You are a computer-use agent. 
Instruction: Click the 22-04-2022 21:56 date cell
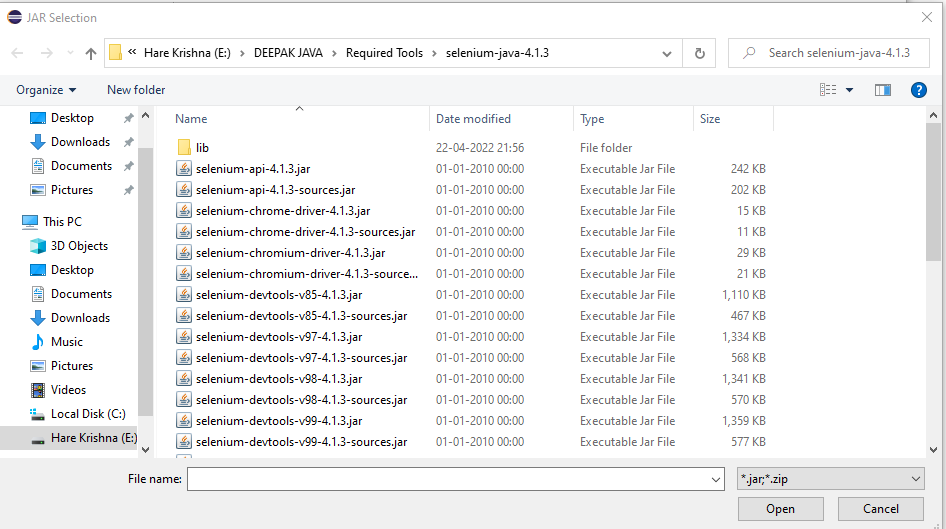[480, 148]
